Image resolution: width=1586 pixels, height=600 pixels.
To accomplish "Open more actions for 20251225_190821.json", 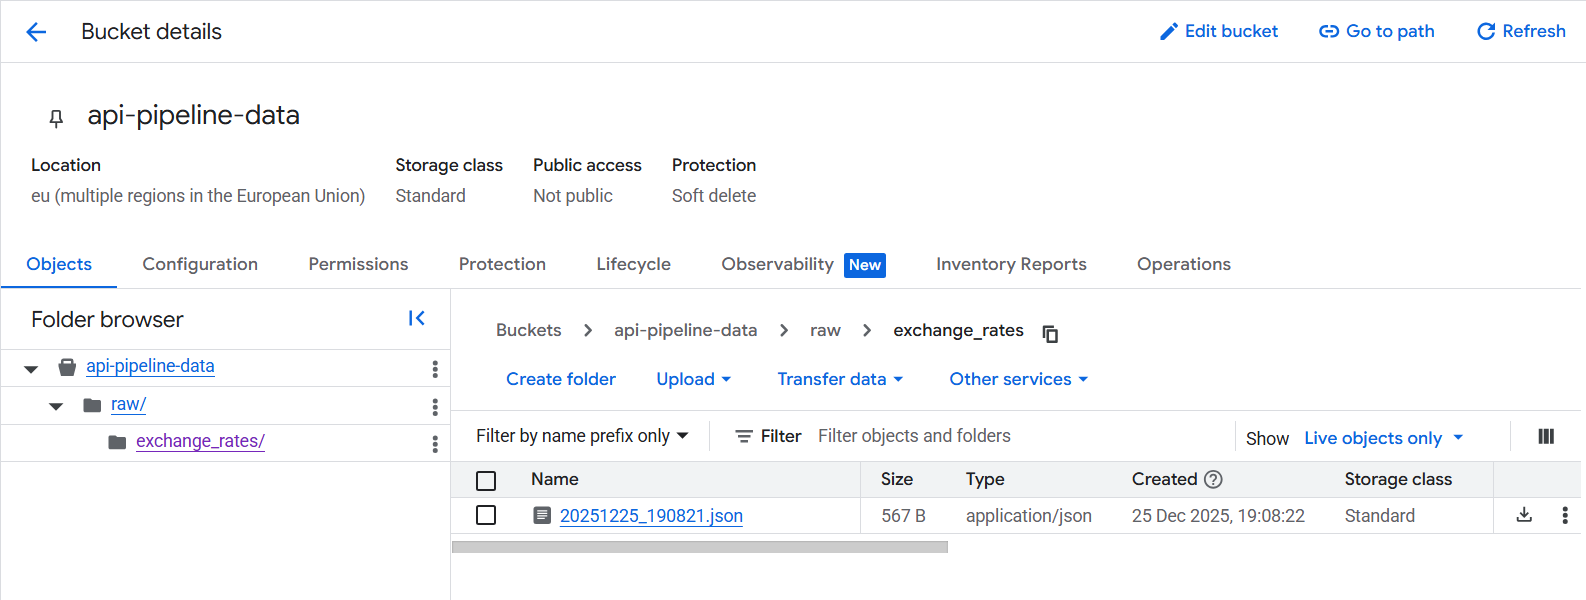I will (1564, 515).
